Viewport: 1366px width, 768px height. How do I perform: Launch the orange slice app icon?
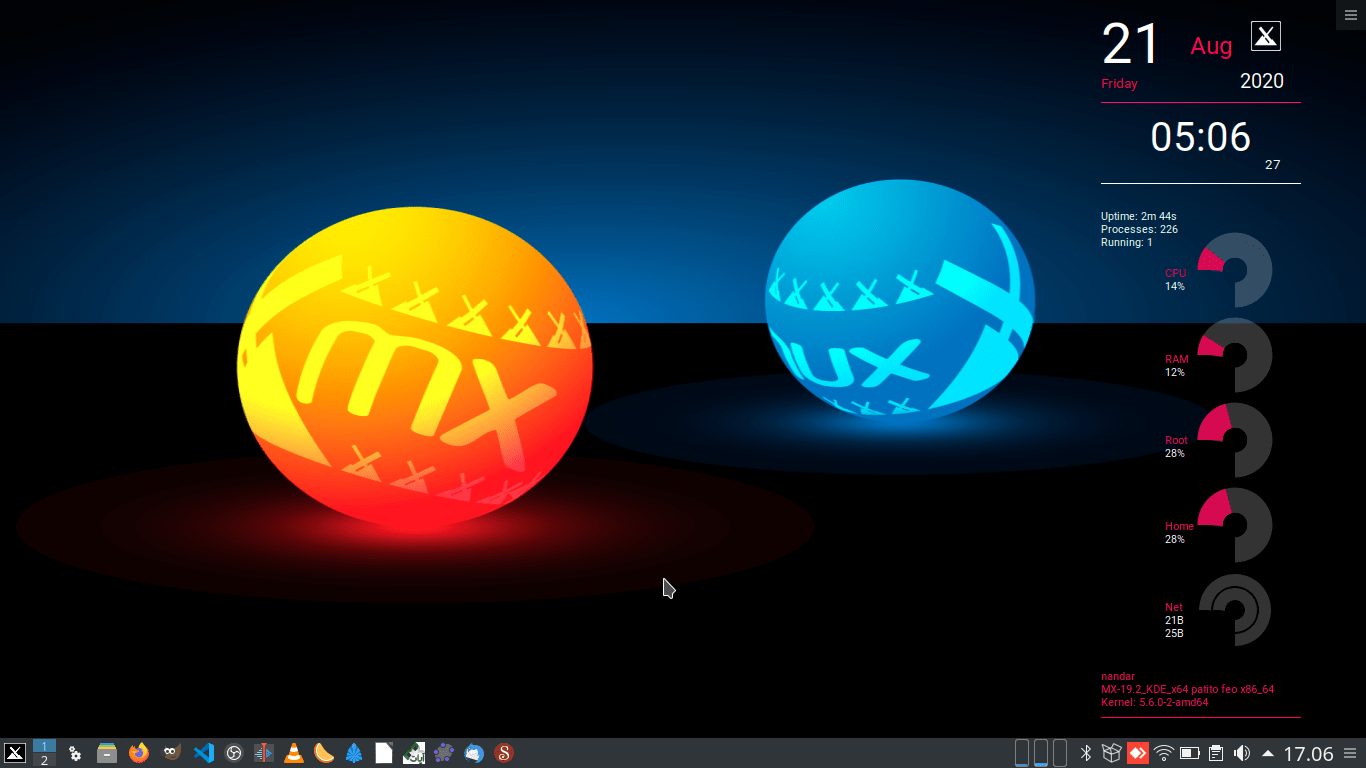click(x=324, y=753)
